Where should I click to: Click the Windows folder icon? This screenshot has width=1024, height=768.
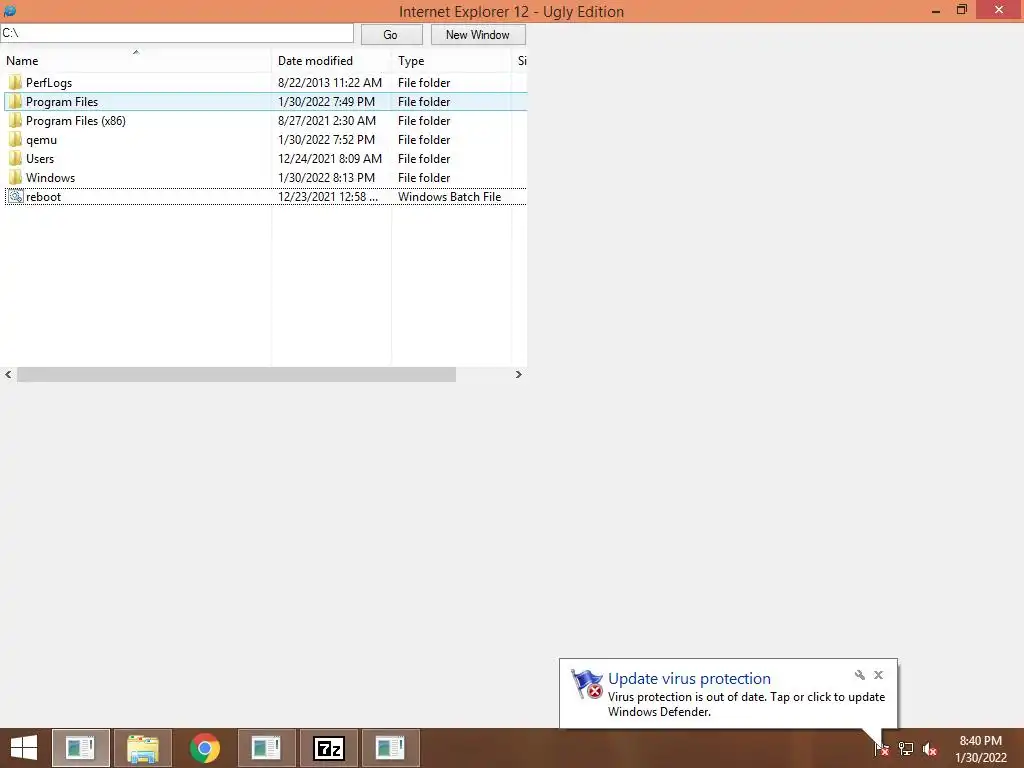pyautogui.click(x=15, y=178)
